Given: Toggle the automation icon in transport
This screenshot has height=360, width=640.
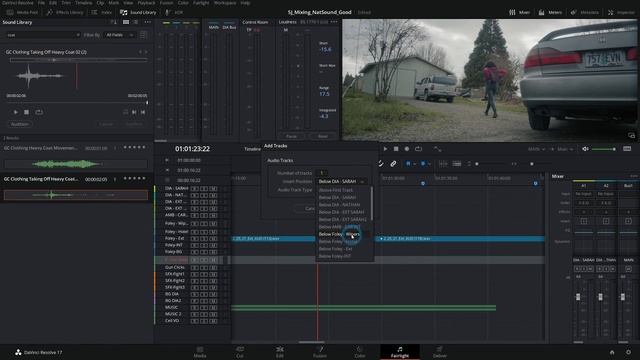Looking at the screenshot, I should [x=438, y=149].
